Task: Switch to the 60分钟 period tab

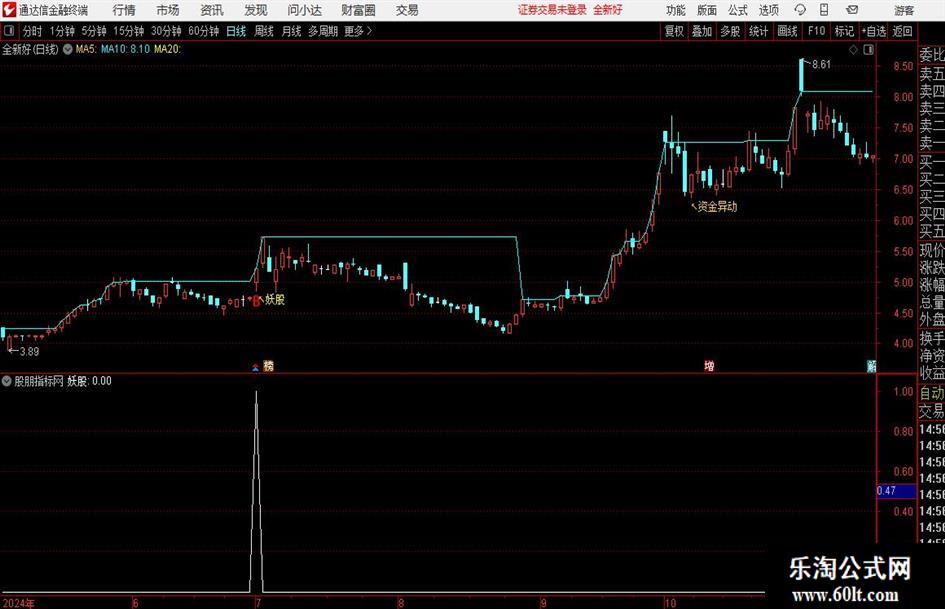Action: click(x=204, y=31)
